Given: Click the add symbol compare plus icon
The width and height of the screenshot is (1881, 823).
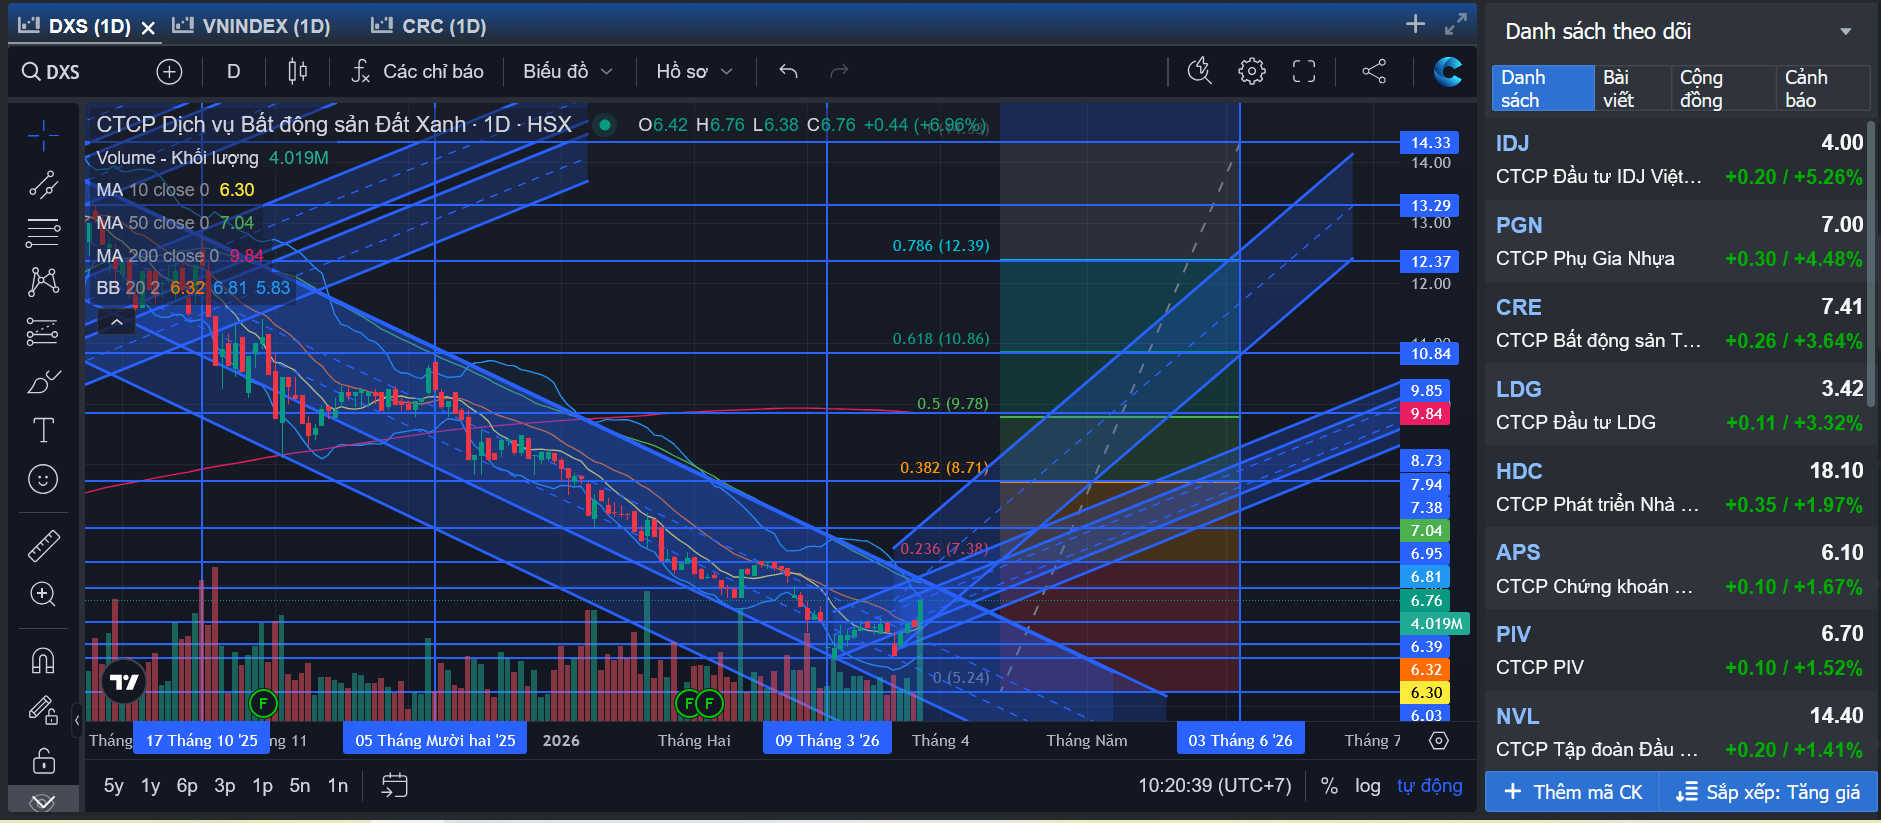Looking at the screenshot, I should (x=169, y=72).
